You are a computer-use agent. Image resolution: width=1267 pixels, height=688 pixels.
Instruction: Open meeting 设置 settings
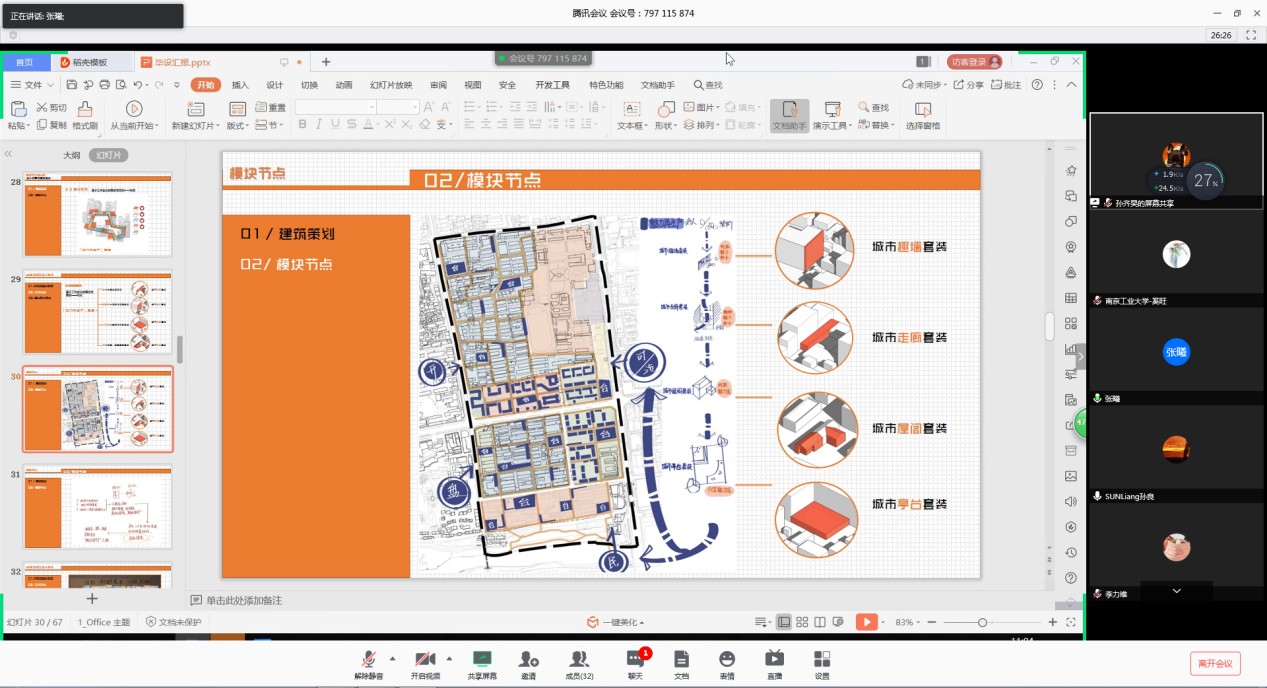point(821,661)
